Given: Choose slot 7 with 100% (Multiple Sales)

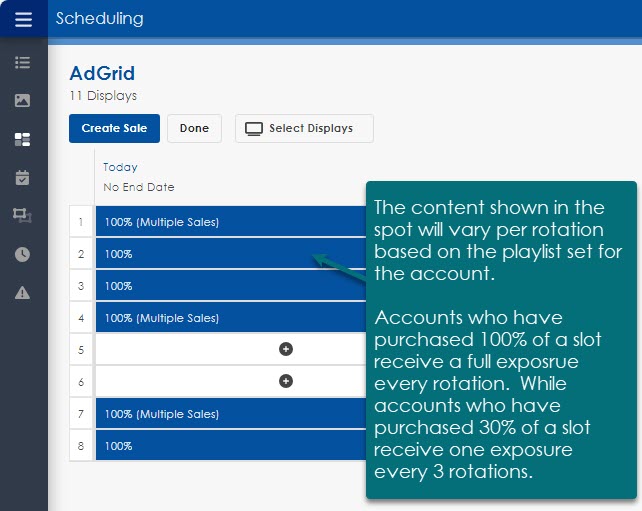Looking at the screenshot, I should point(230,414).
